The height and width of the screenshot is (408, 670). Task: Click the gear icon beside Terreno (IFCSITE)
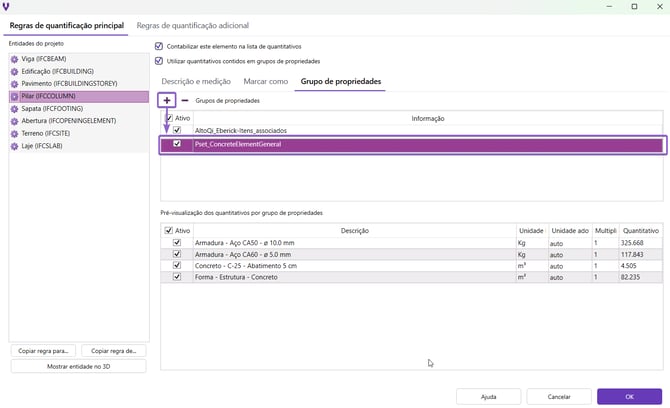(x=14, y=133)
